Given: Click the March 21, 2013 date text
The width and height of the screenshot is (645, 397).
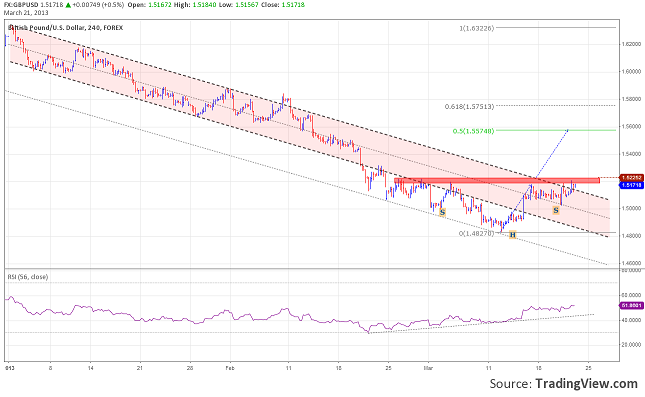Looking at the screenshot, I should click(x=26, y=13).
